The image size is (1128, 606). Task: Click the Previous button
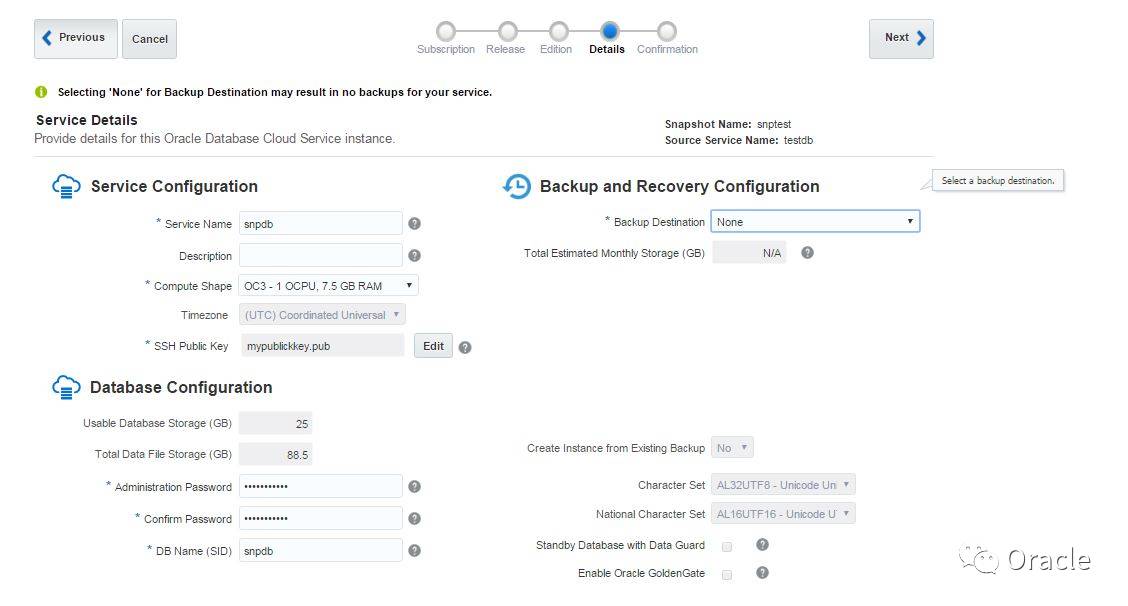click(x=76, y=39)
